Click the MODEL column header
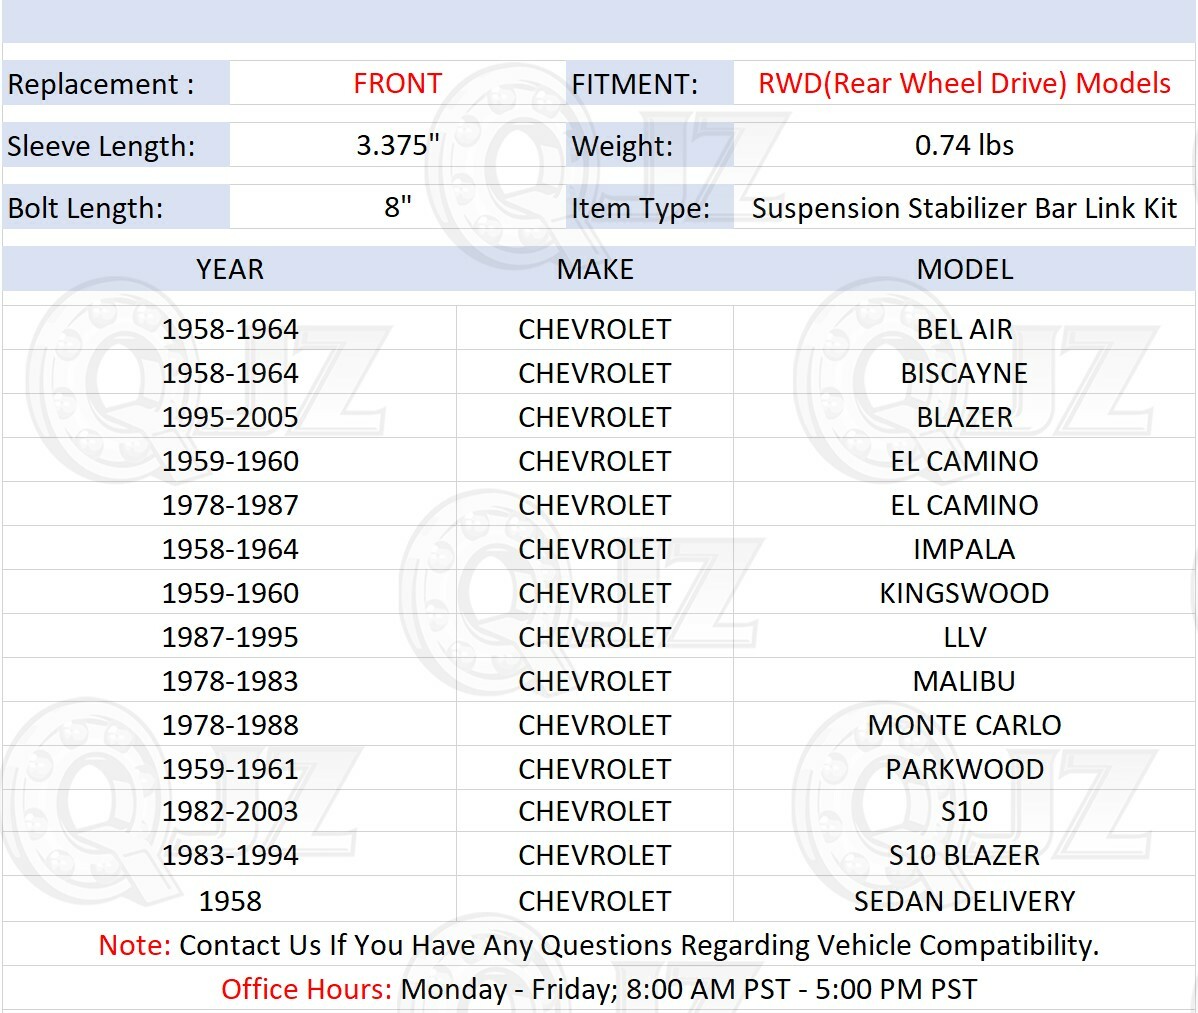 (965, 269)
